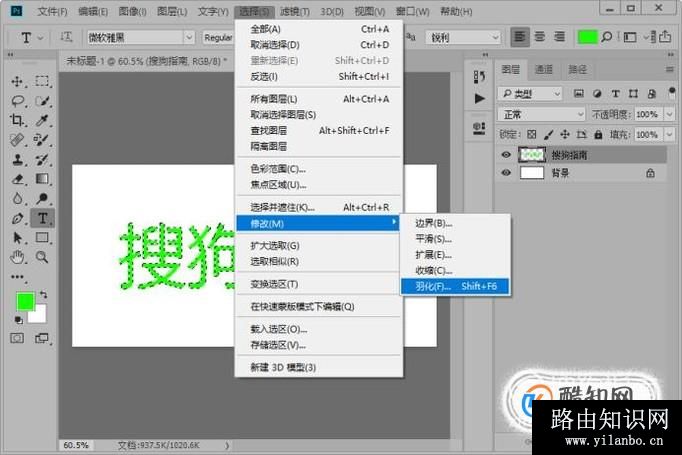Open the blend mode 正常 dropdown
Viewport: 682px width, 455px height.
pyautogui.click(x=542, y=114)
